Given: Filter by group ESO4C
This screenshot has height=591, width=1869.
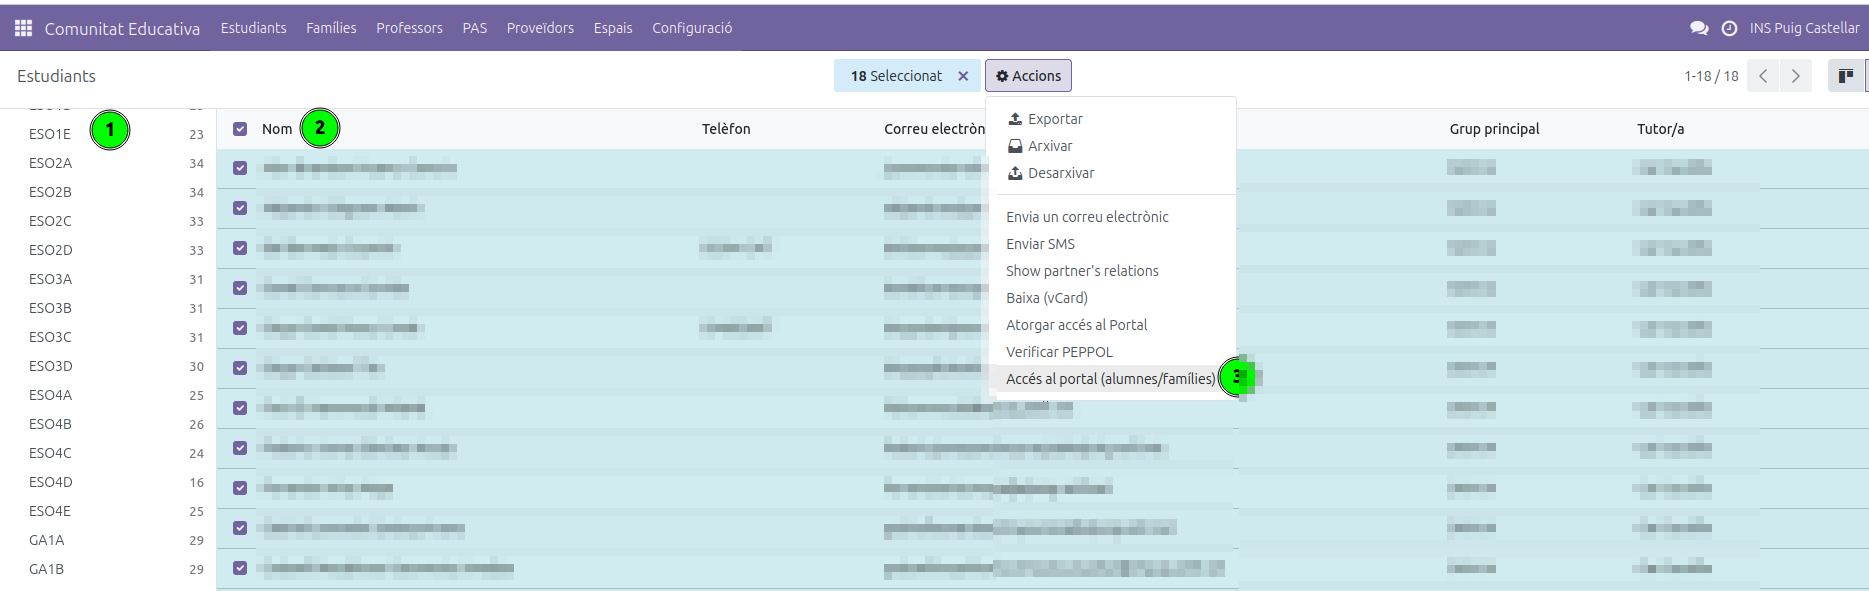Looking at the screenshot, I should [50, 453].
